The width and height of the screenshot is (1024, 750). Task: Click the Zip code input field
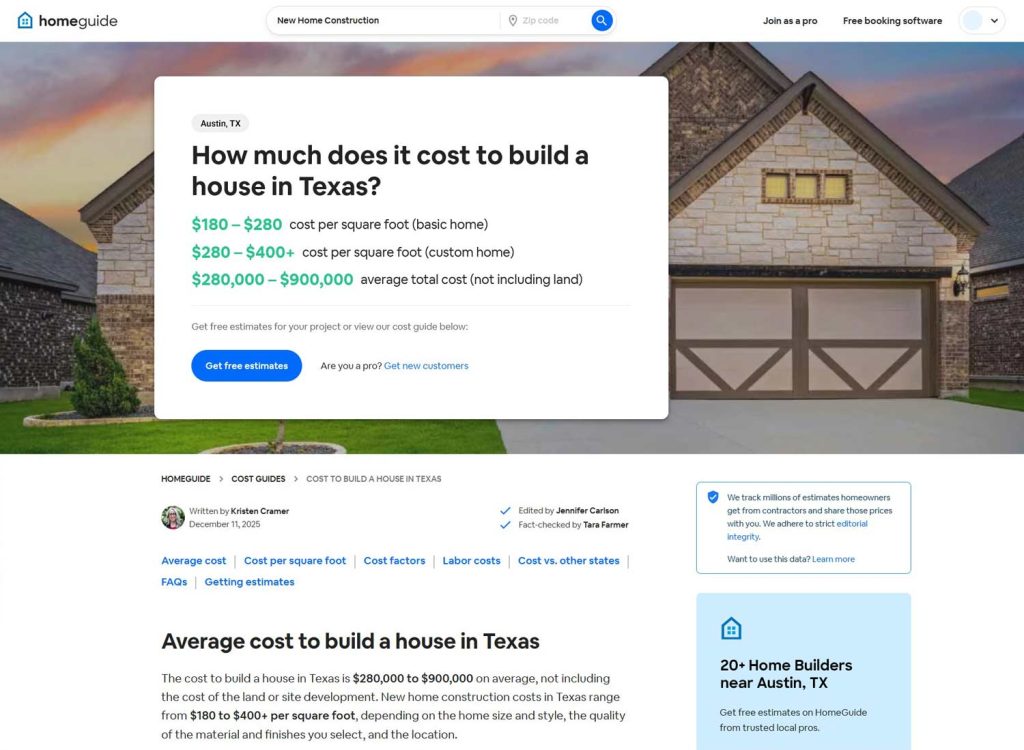point(550,20)
